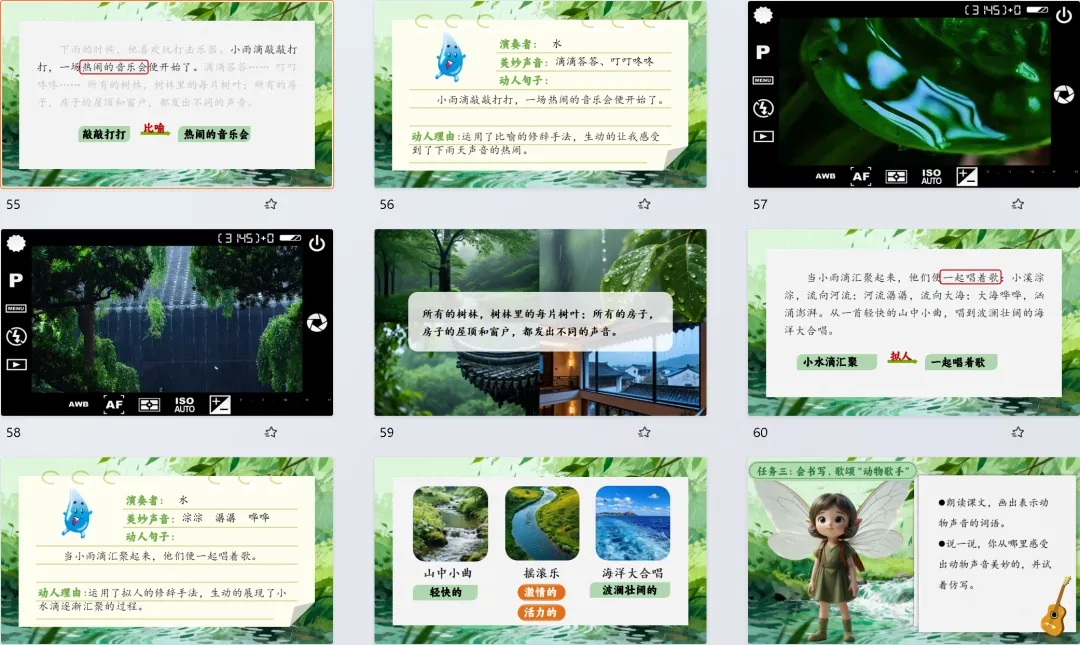1080x645 pixels.
Task: Click the flash icon on slide 57
Action: tap(763, 108)
